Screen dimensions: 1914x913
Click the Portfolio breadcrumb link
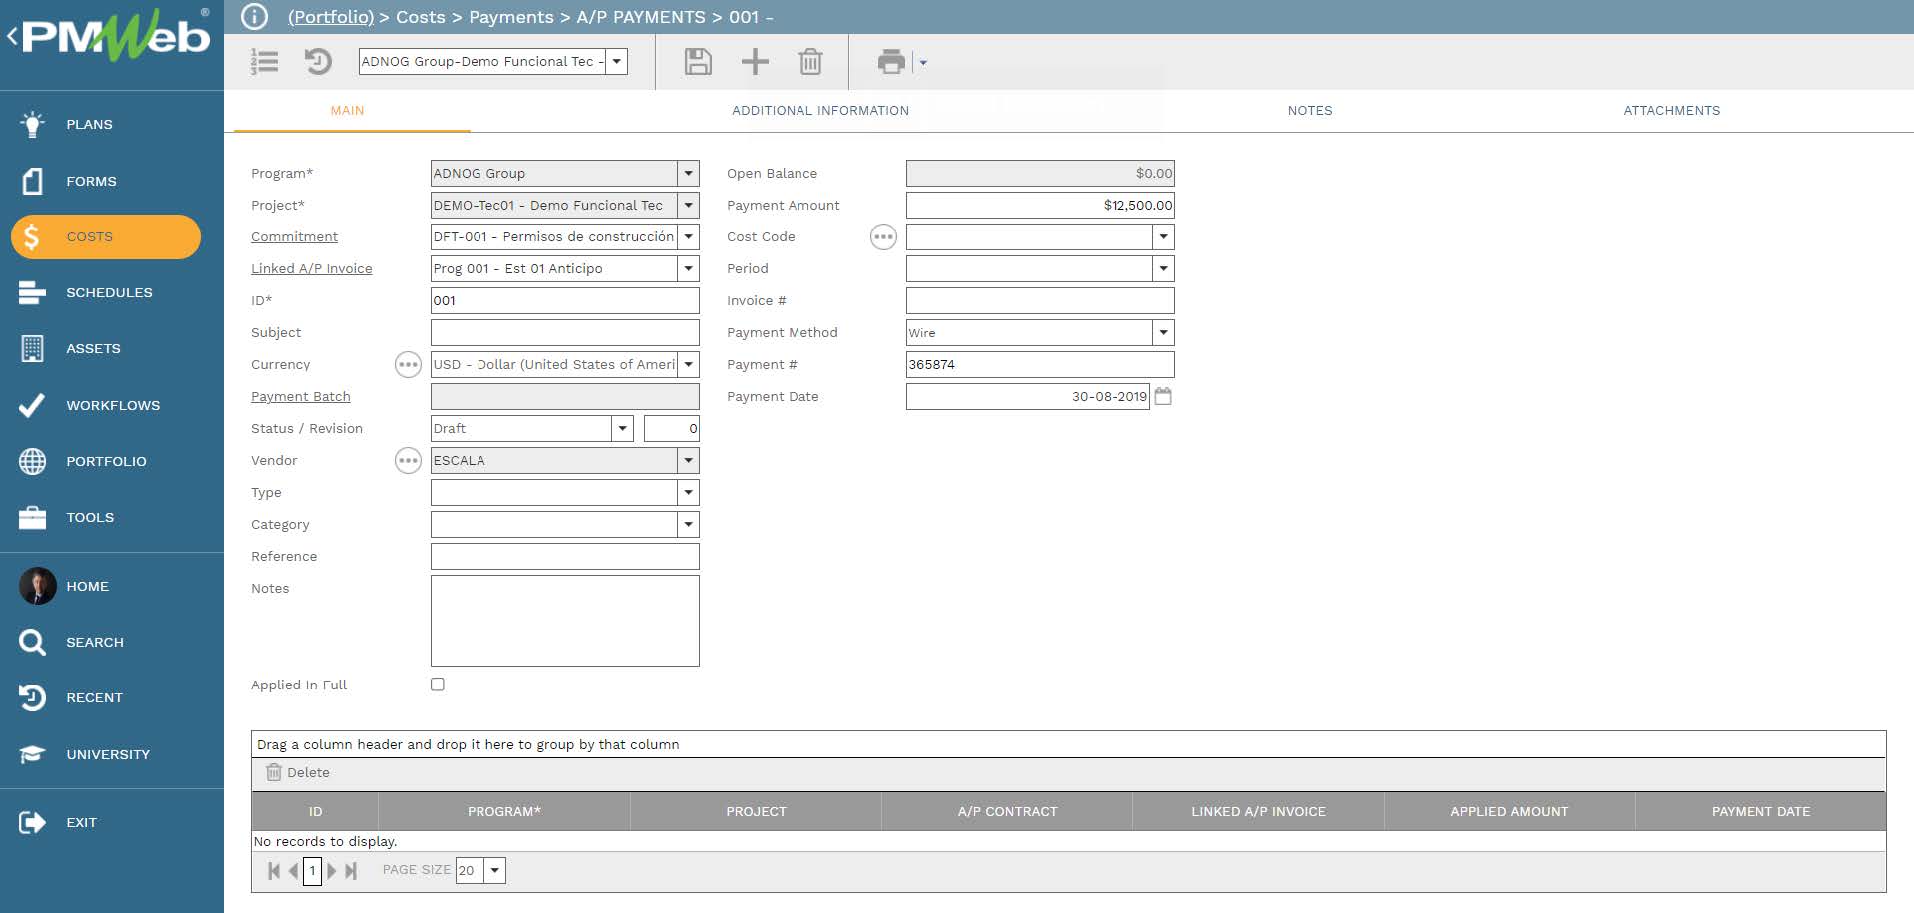[x=331, y=17]
